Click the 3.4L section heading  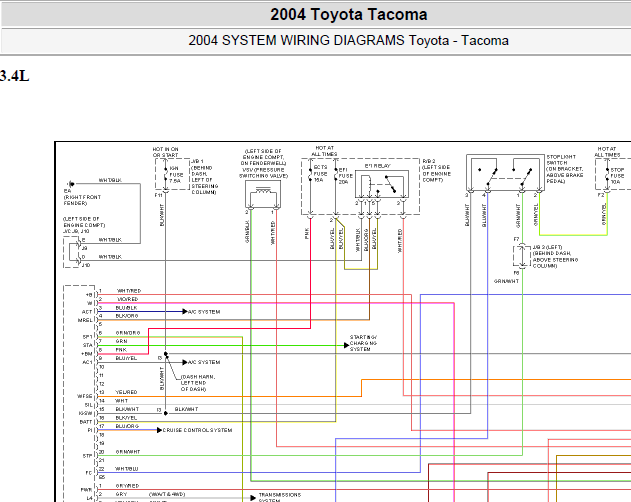tap(14, 76)
